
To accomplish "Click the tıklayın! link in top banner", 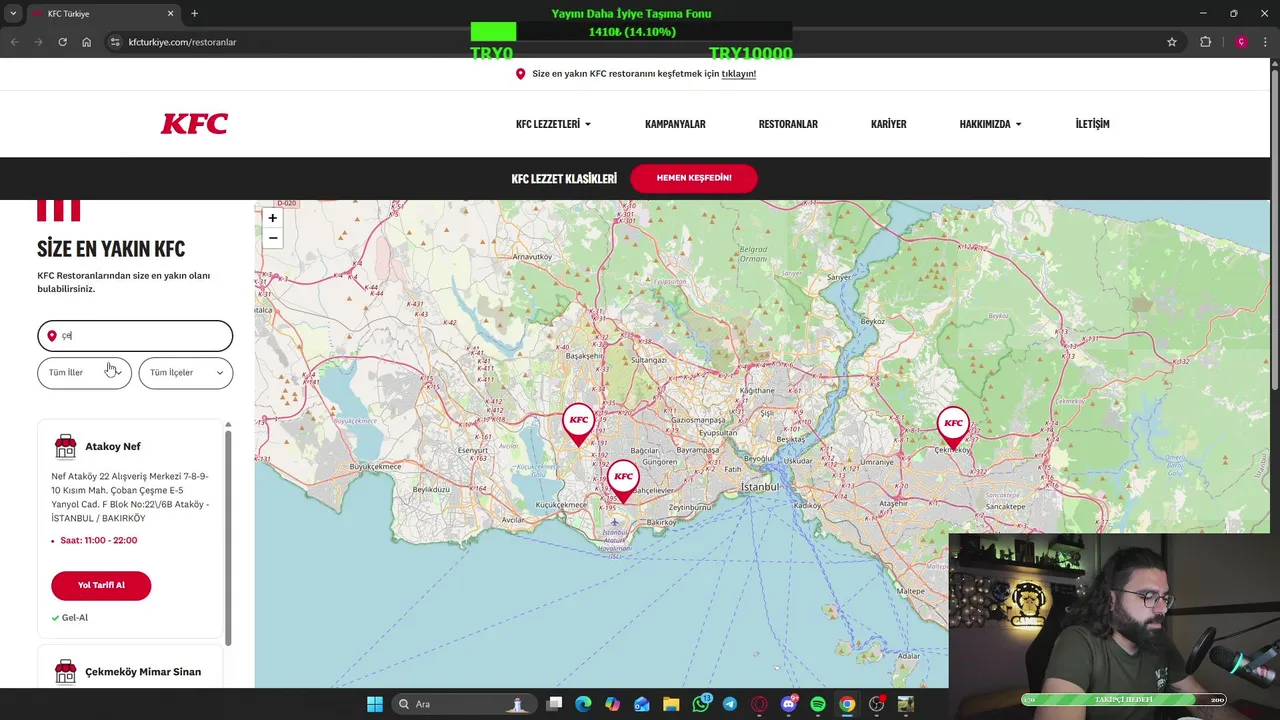I will click(739, 74).
